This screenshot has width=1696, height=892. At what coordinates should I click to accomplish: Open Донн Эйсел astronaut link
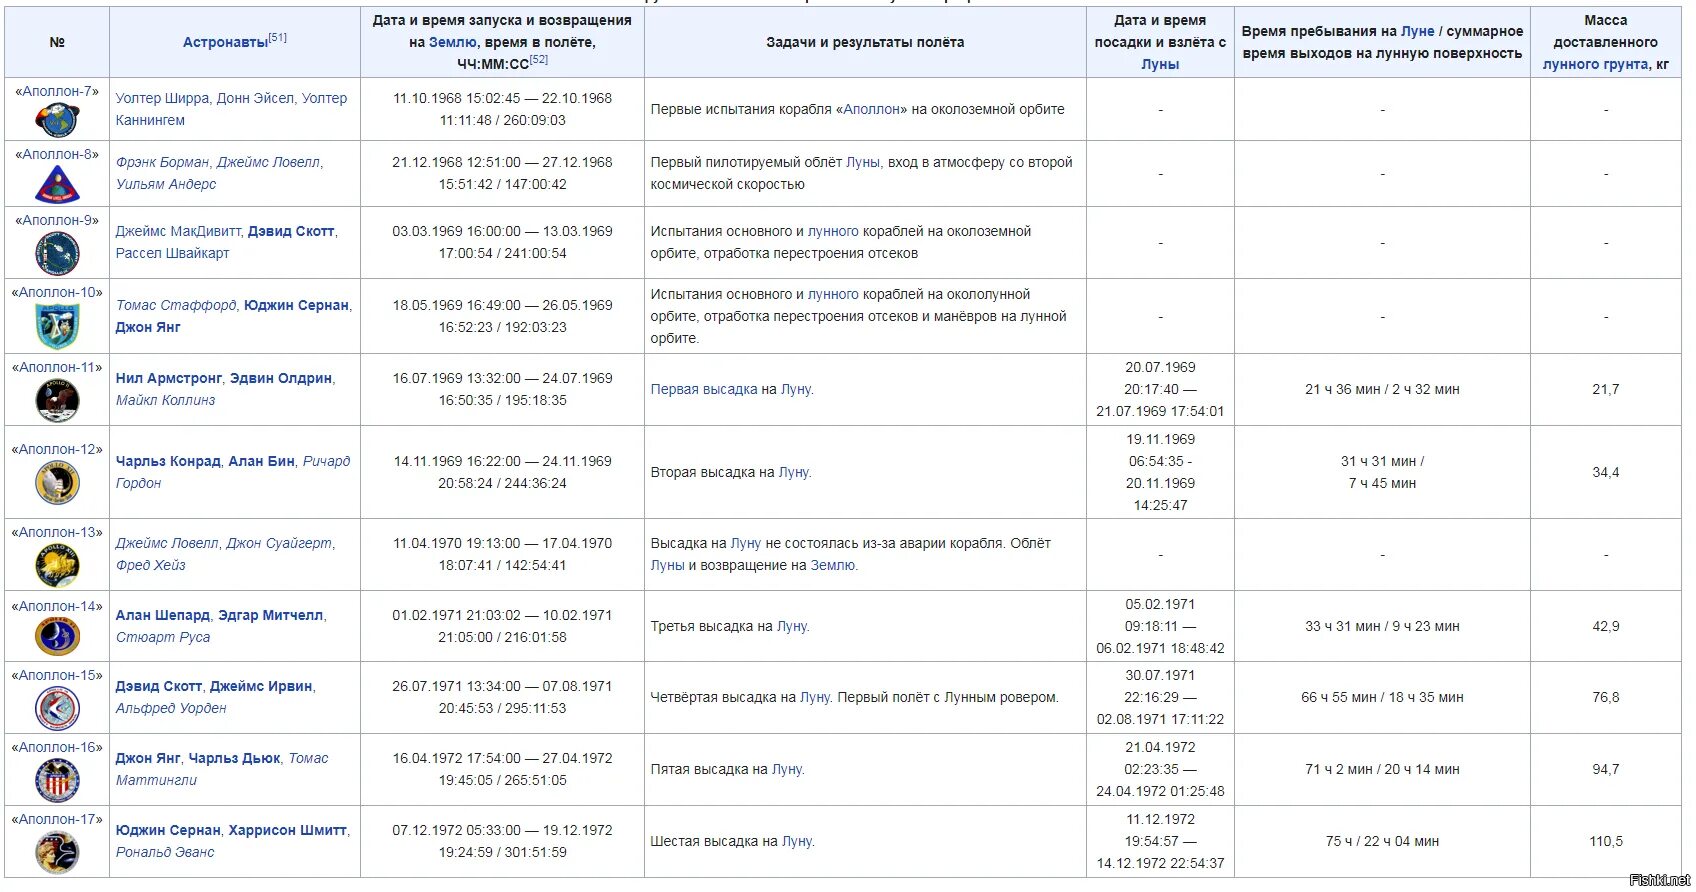[255, 98]
